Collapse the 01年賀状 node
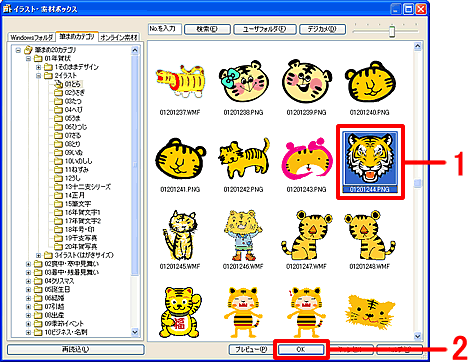The image size is (470, 362). click(x=28, y=59)
